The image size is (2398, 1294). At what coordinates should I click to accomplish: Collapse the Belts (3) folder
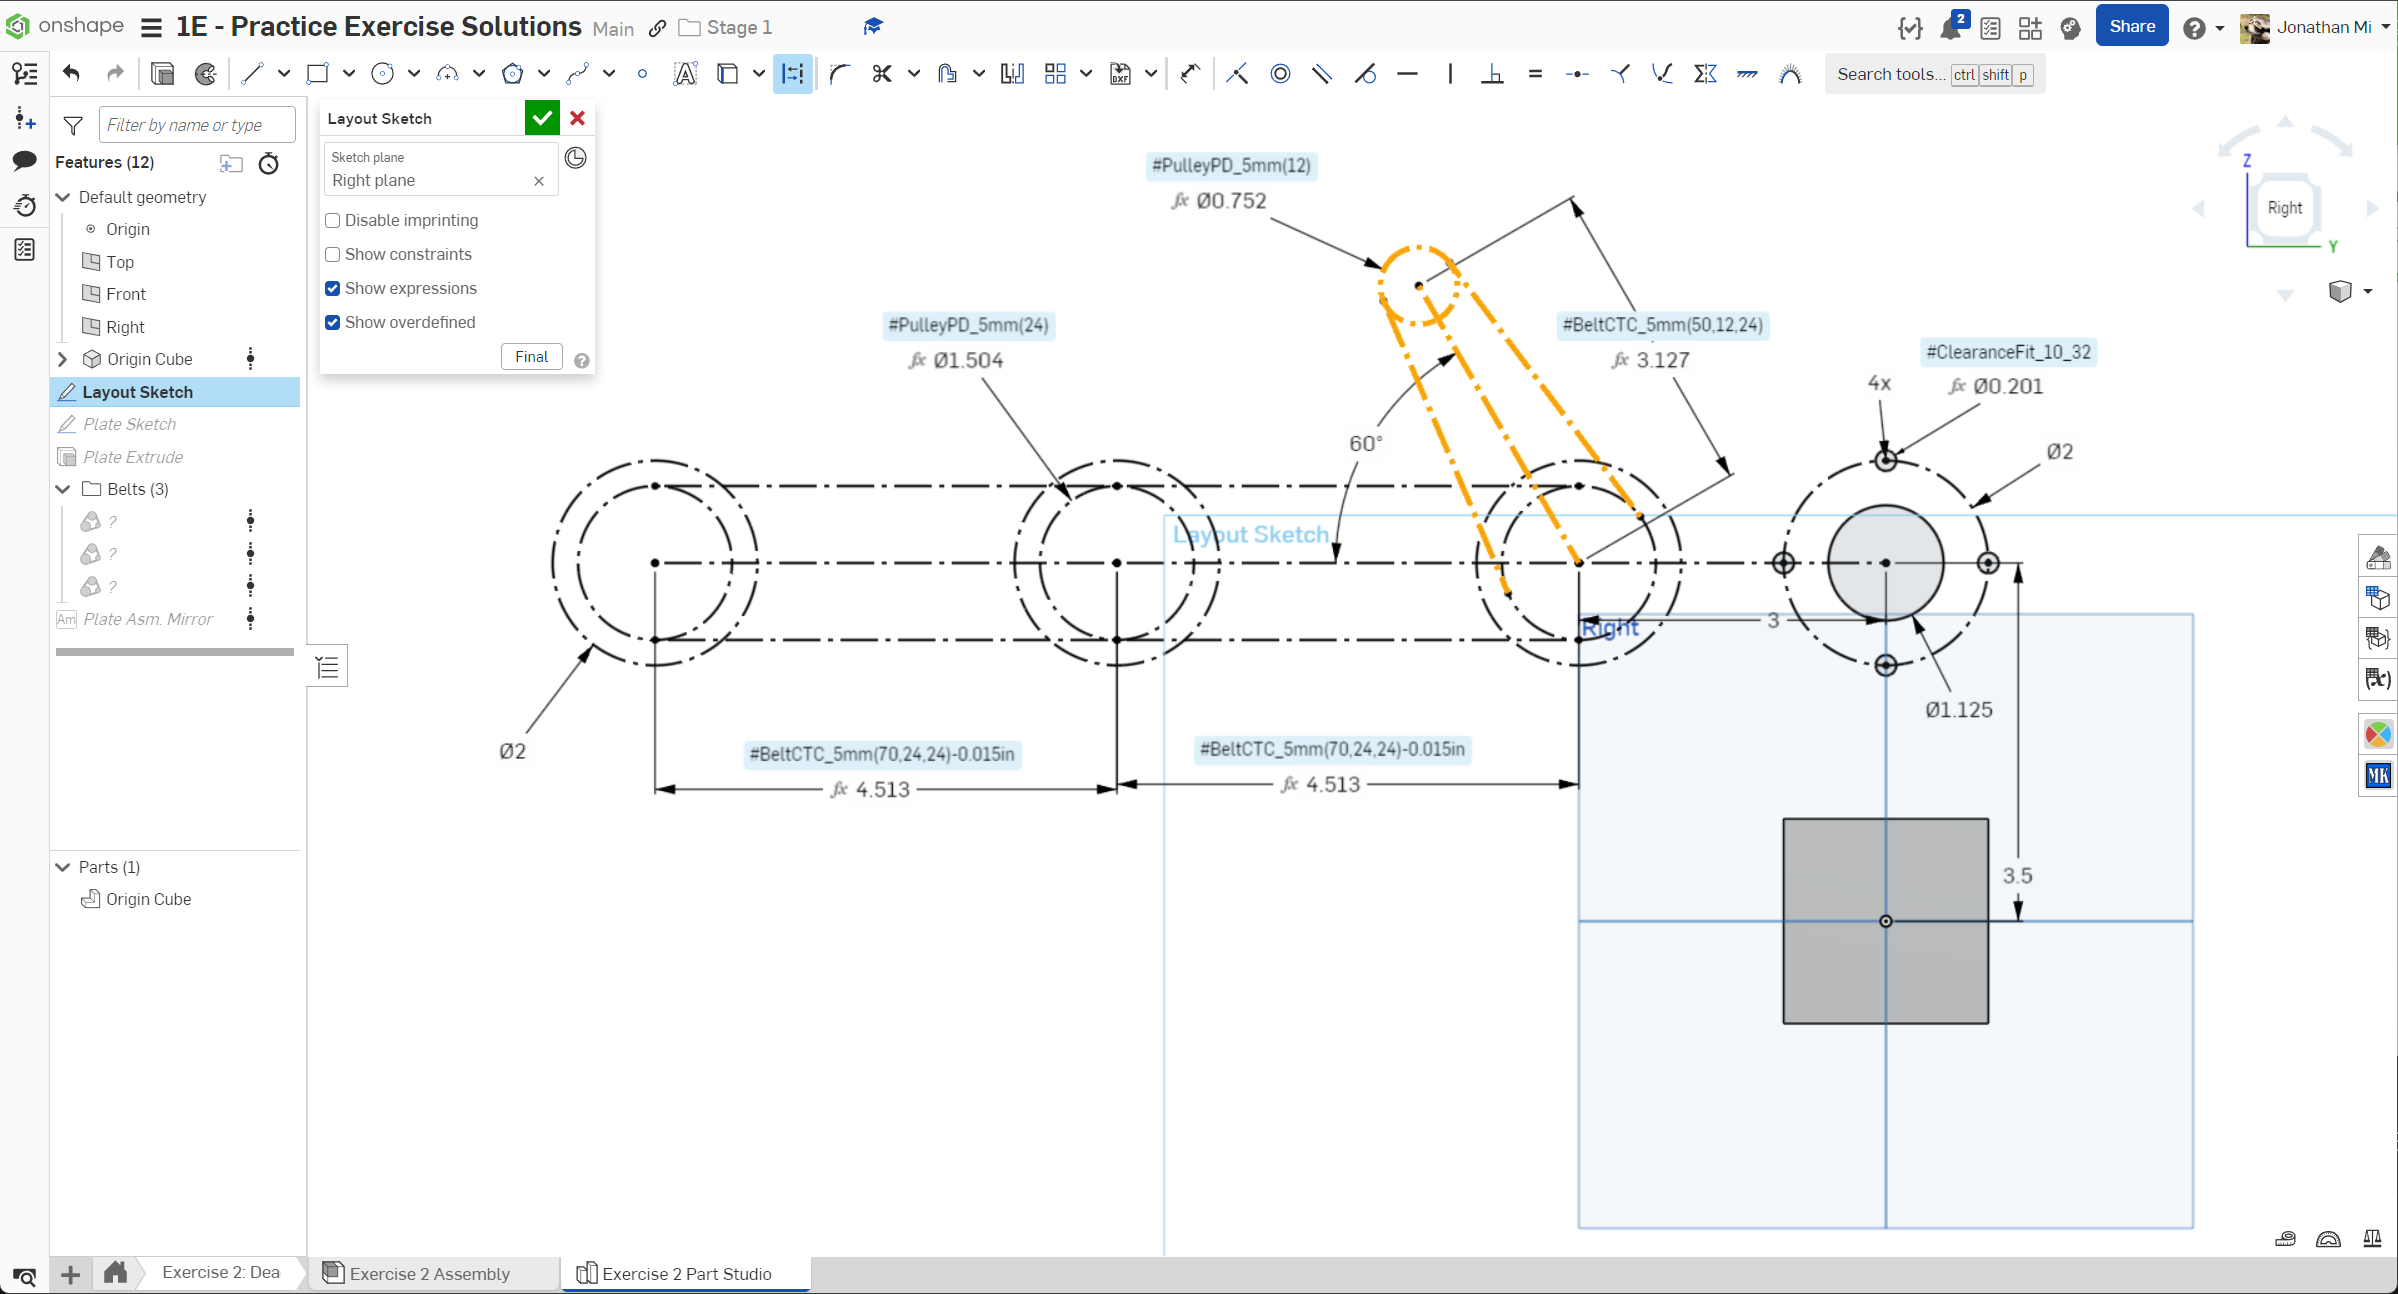(x=63, y=489)
